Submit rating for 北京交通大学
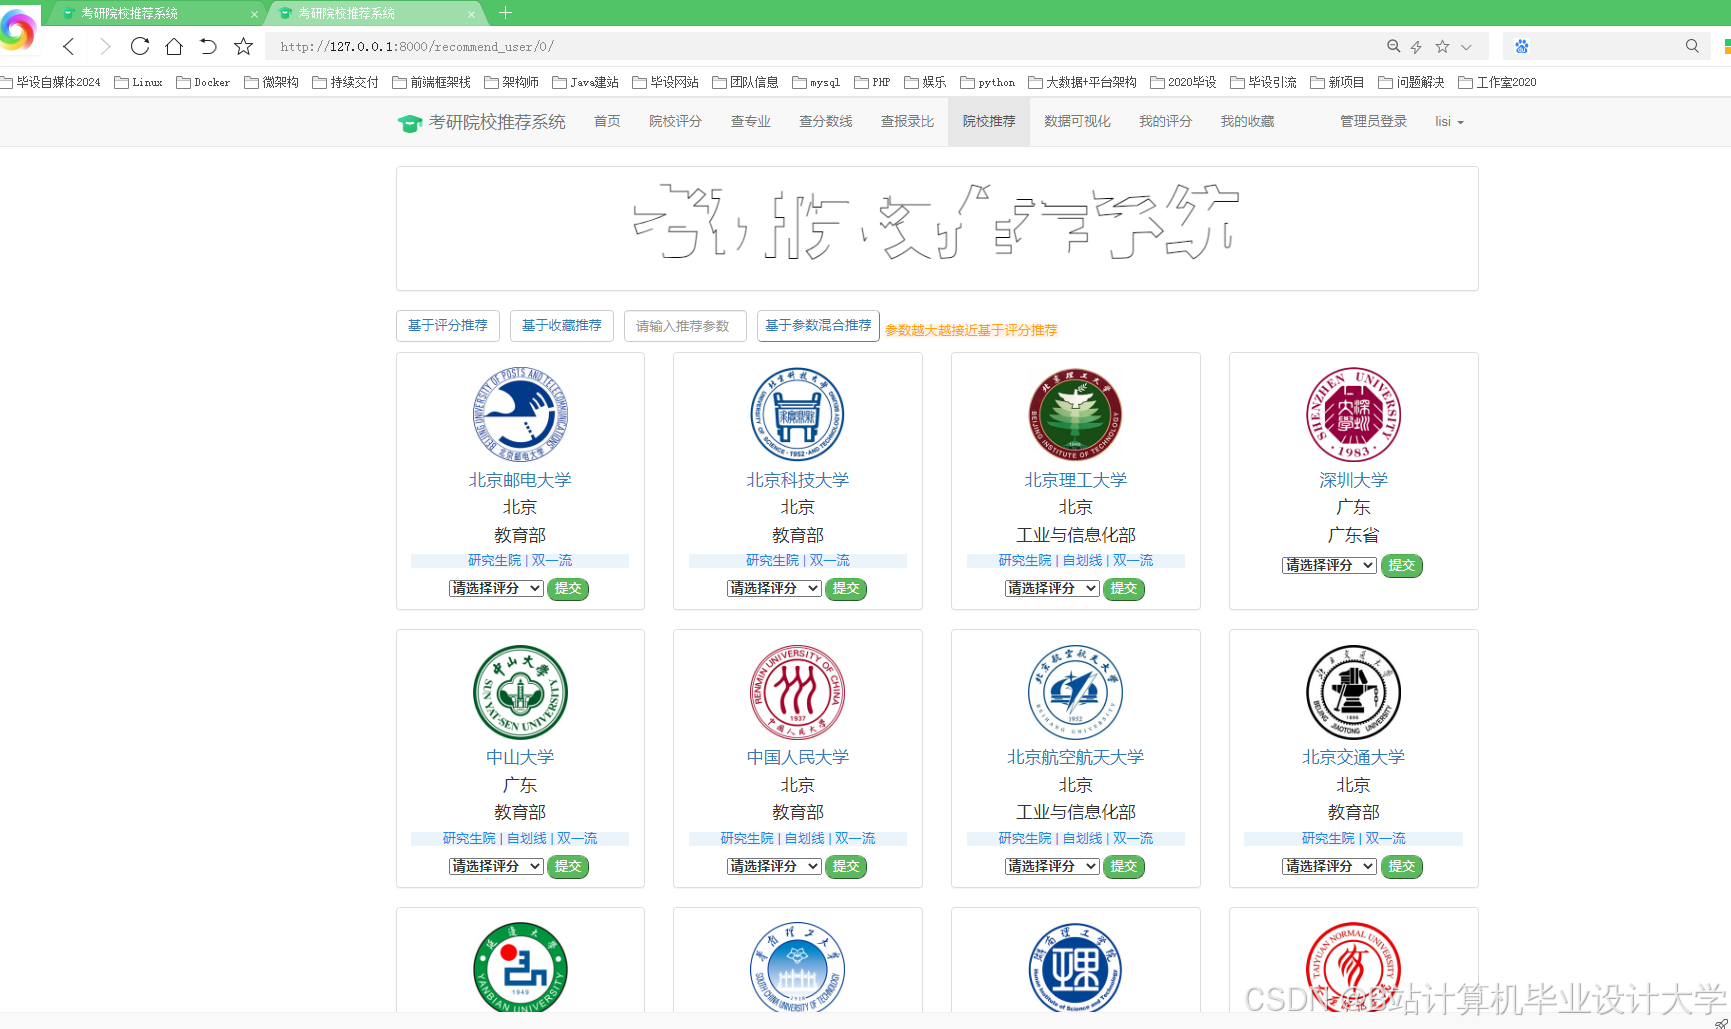Image resolution: width=1731 pixels, height=1029 pixels. click(x=1402, y=866)
